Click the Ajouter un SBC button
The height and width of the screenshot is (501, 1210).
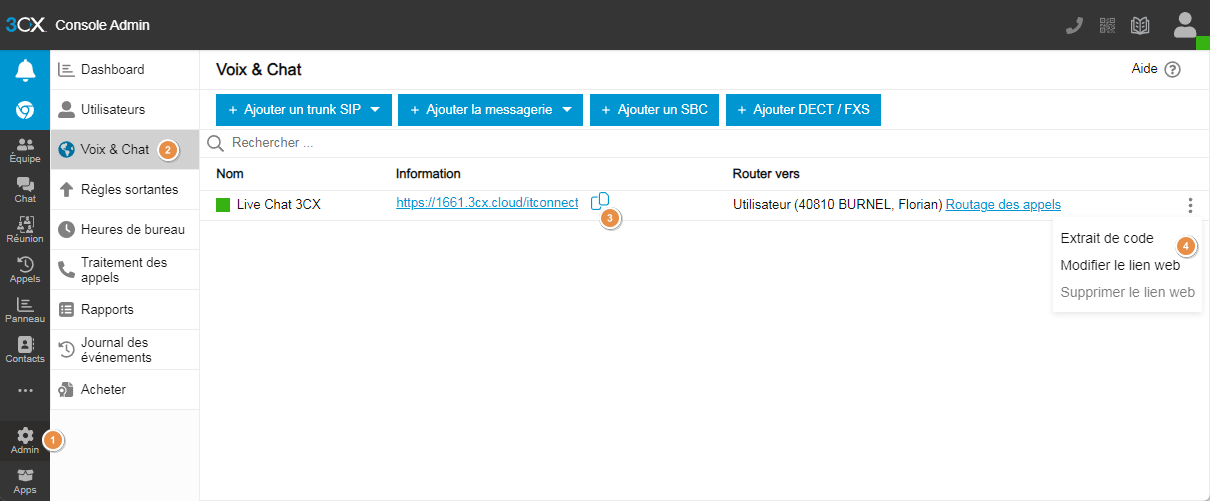click(x=654, y=110)
